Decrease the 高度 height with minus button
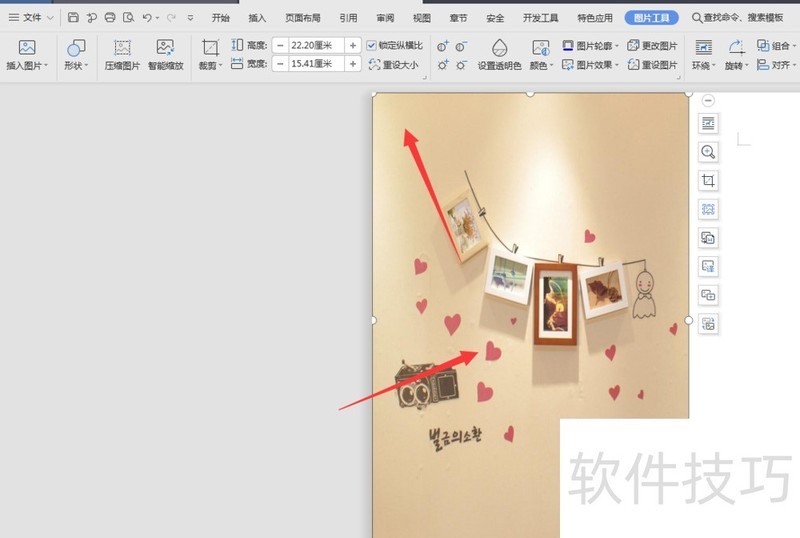The height and width of the screenshot is (538, 800). click(280, 46)
